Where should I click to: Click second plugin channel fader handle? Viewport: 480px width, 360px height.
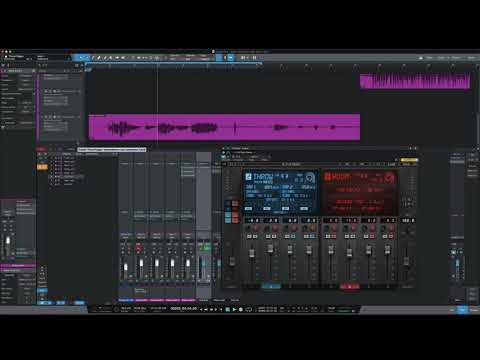pos(271,248)
